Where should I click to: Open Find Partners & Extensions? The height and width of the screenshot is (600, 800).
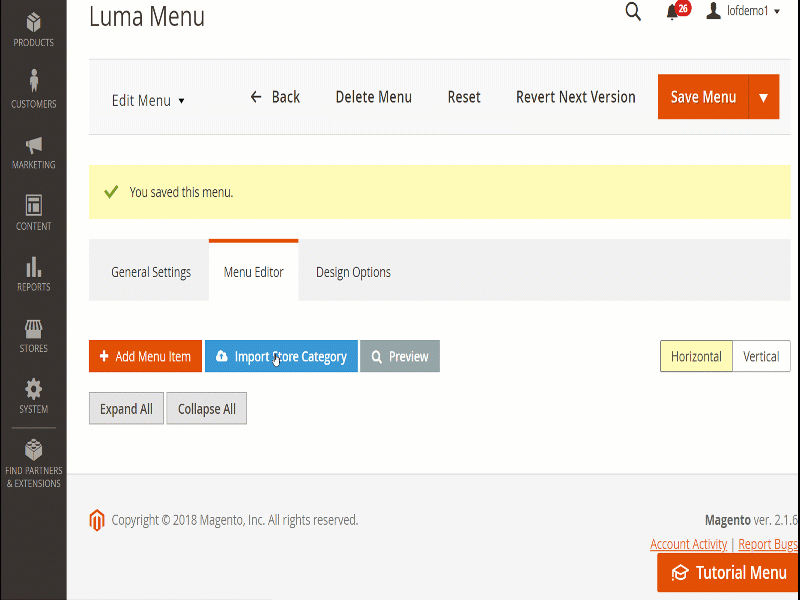pos(33,462)
